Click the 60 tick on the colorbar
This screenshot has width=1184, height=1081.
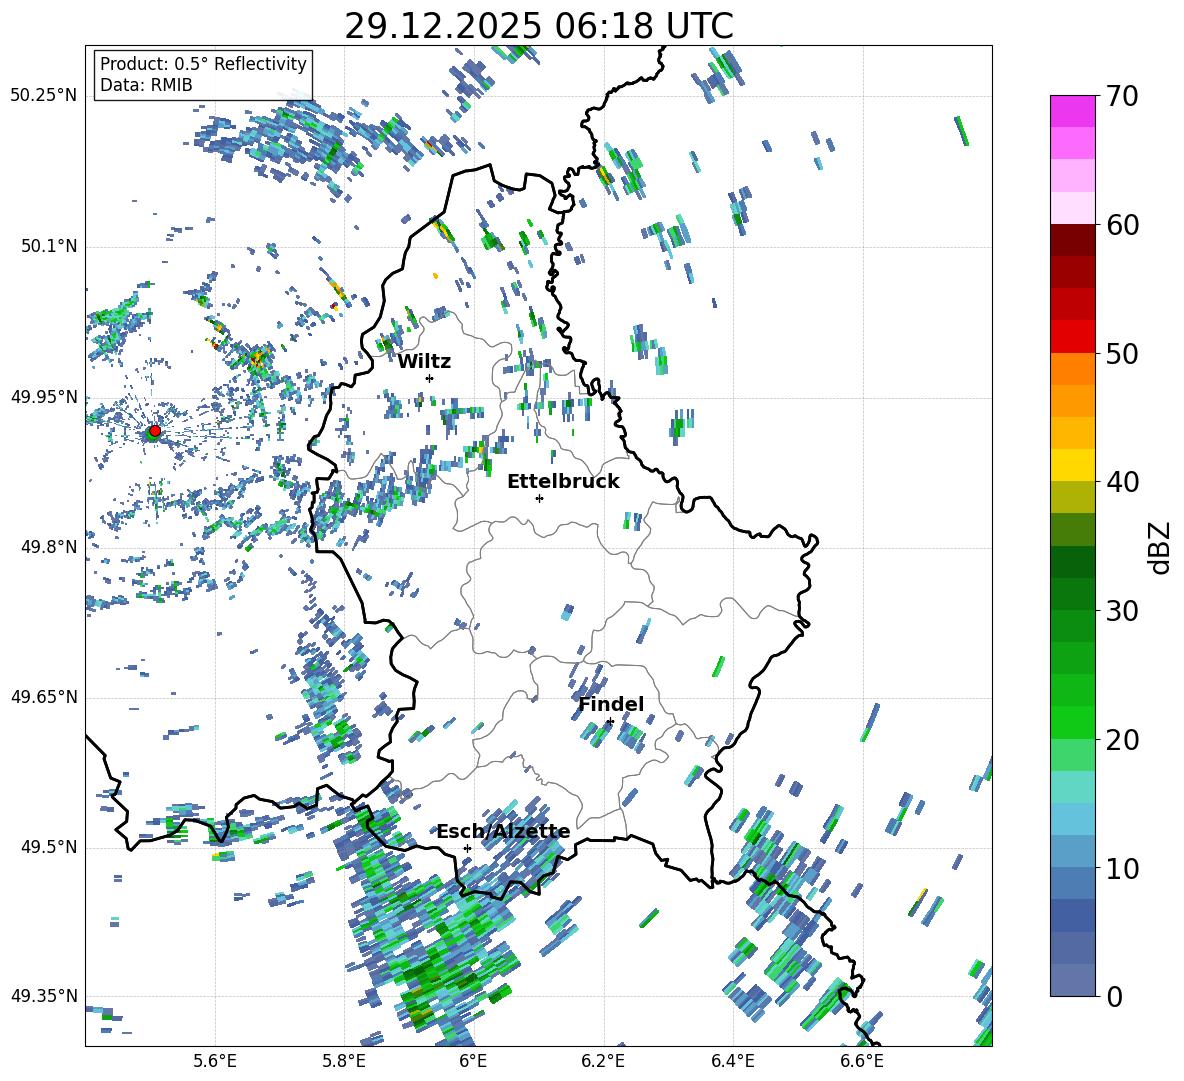(1122, 225)
